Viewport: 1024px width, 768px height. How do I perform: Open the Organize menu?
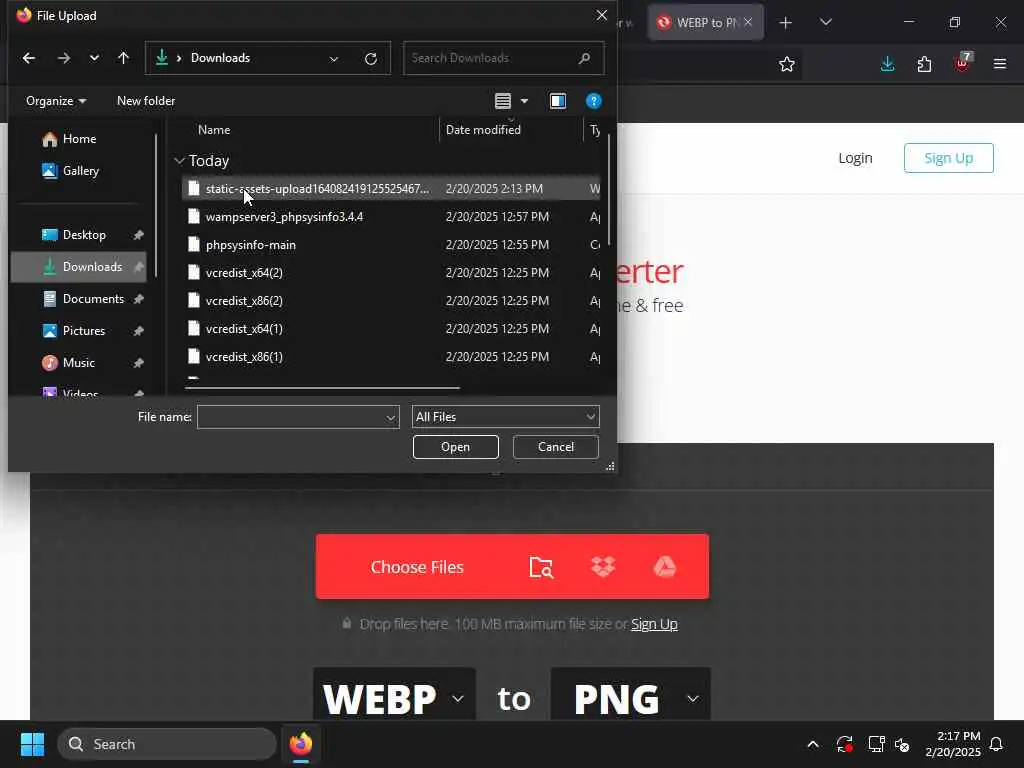(56, 101)
